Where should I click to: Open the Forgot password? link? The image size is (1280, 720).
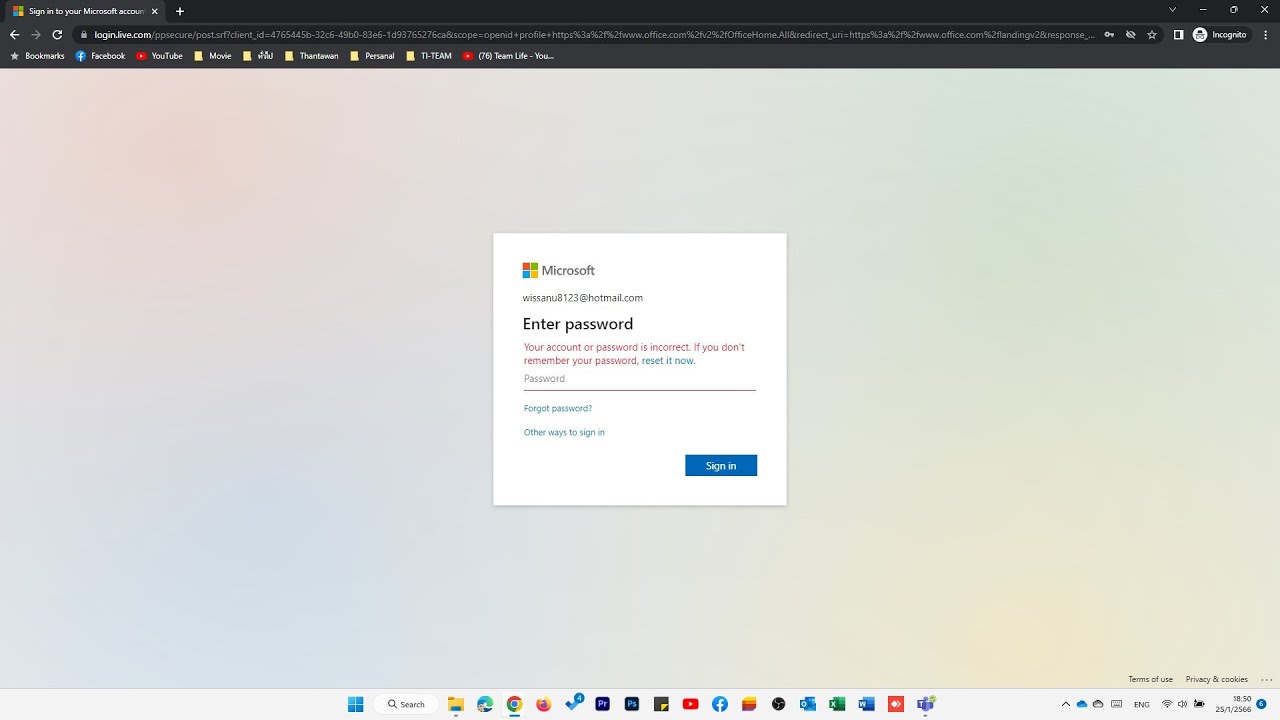(558, 408)
